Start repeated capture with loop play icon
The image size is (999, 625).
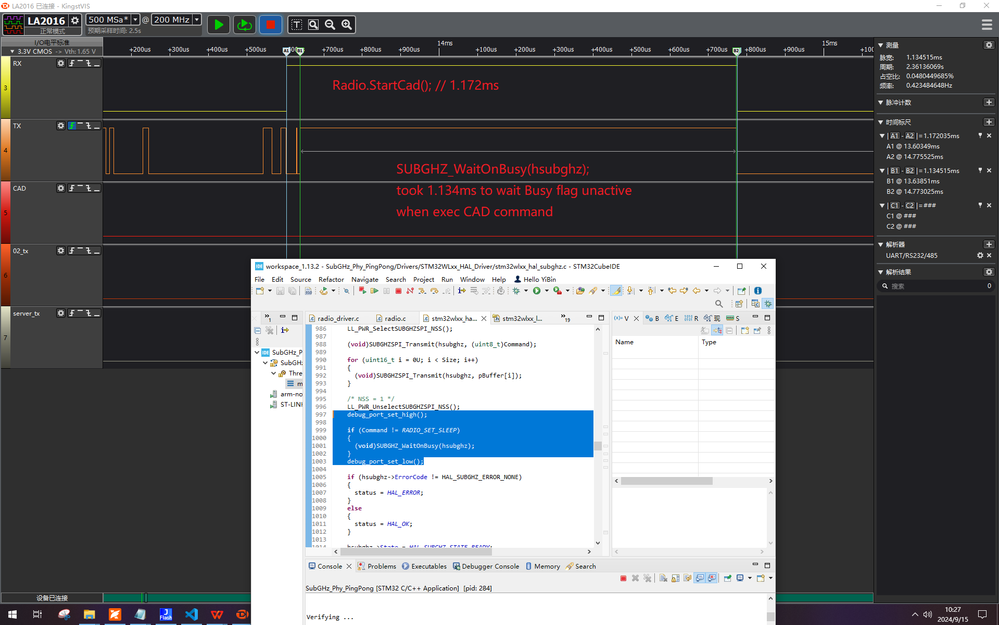point(244,23)
